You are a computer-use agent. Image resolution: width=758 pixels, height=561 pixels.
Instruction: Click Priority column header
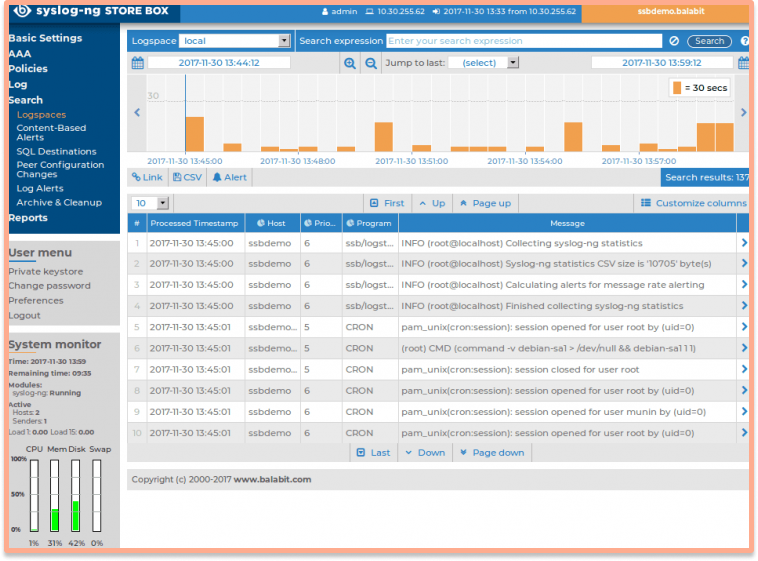[x=321, y=223]
